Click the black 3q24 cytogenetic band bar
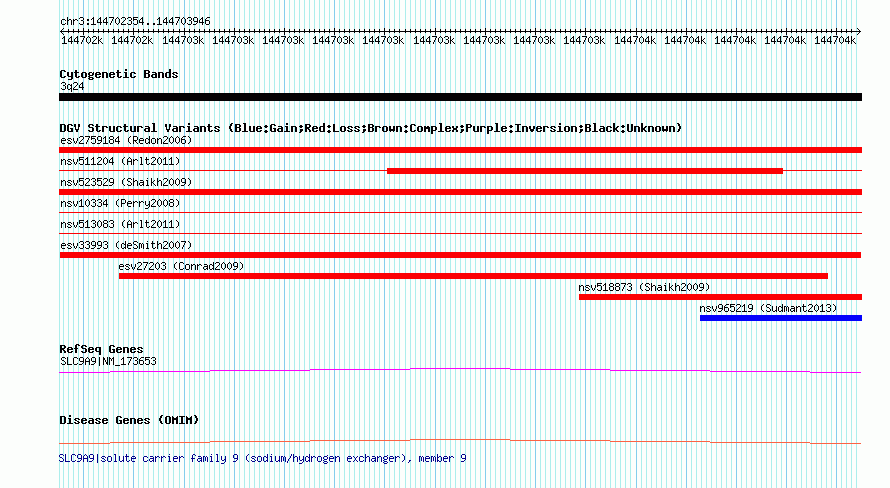This screenshot has height=488, width=890. click(460, 97)
